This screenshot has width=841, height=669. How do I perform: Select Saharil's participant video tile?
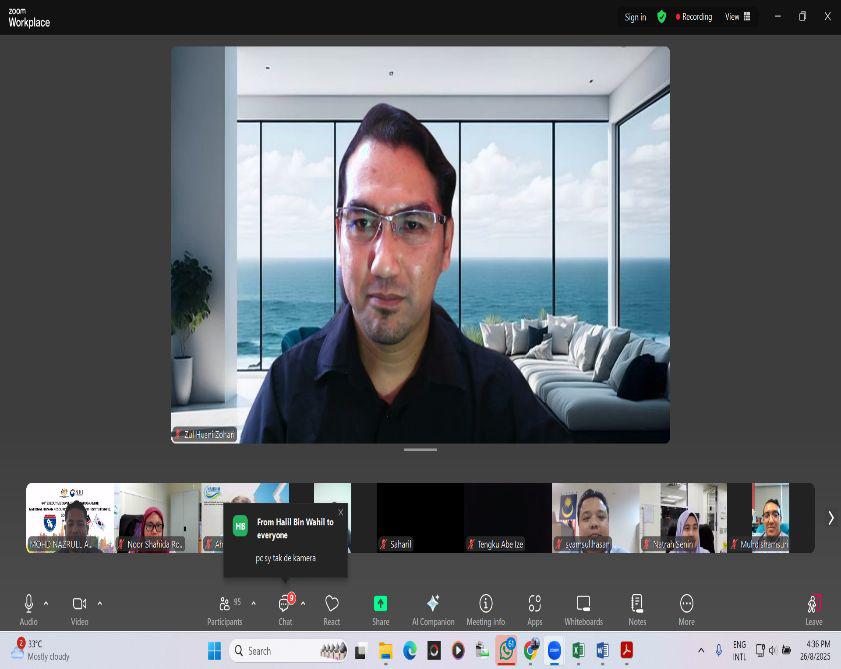(420, 518)
